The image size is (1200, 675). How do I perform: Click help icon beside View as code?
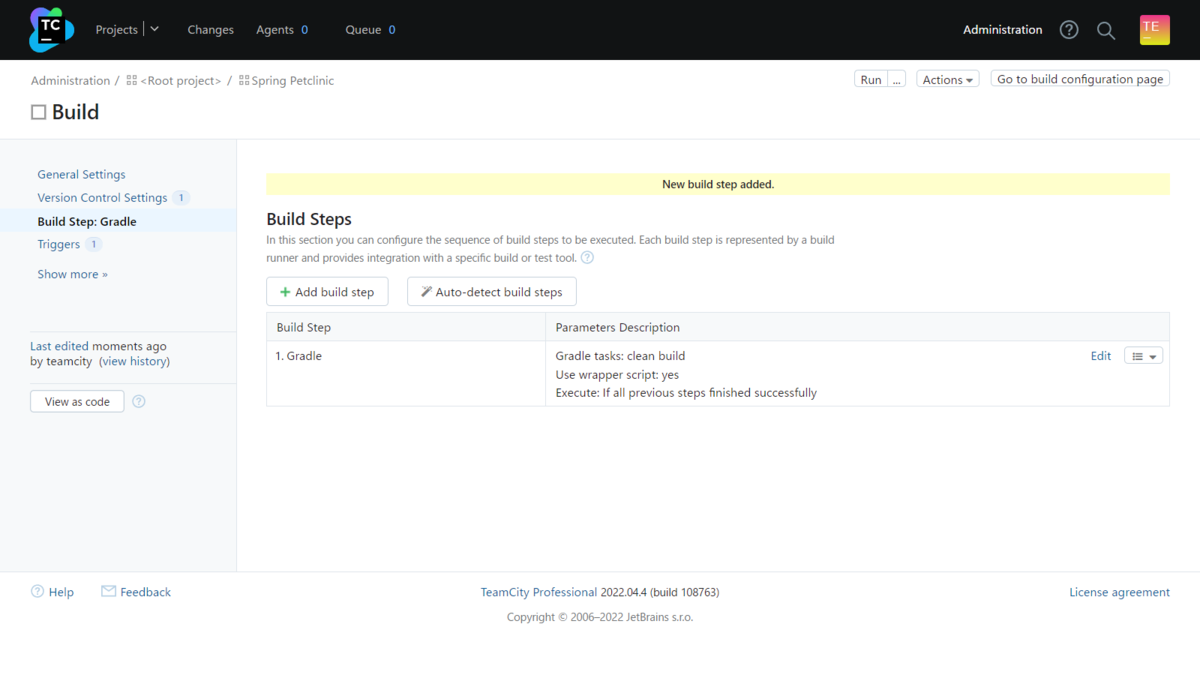tap(139, 402)
